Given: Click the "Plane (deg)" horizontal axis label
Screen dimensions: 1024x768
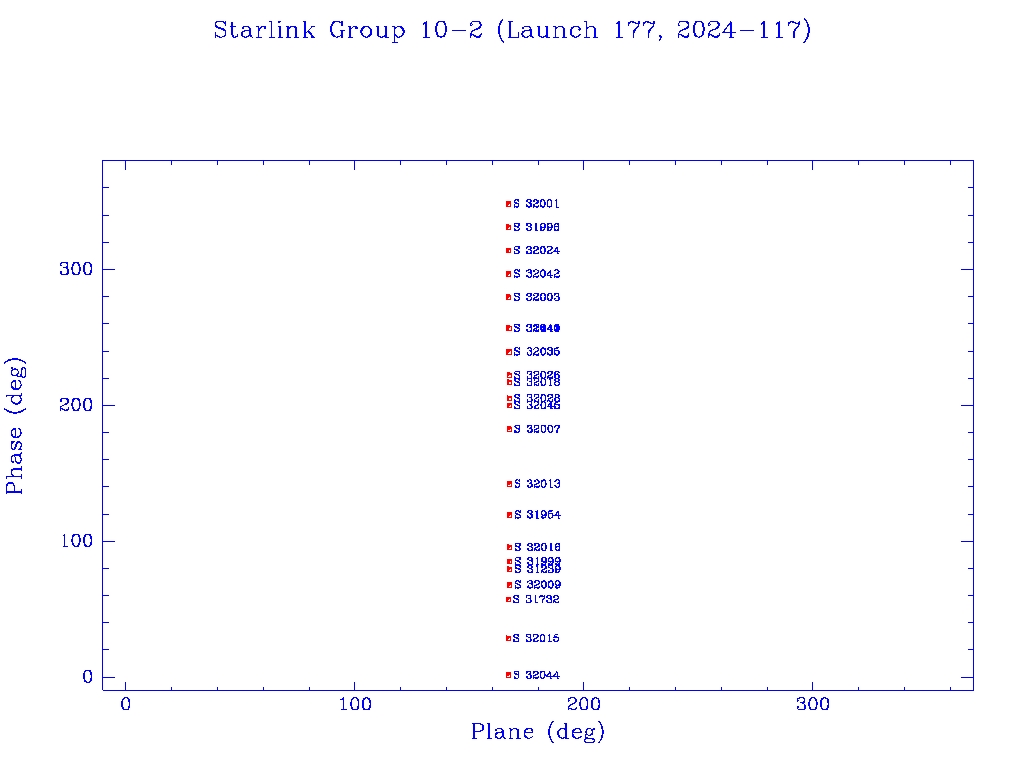Looking at the screenshot, I should point(538,731).
